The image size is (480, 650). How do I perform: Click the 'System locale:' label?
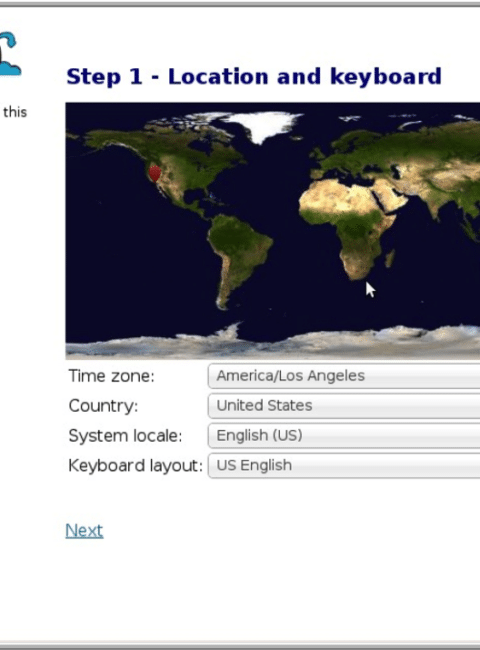tap(125, 436)
